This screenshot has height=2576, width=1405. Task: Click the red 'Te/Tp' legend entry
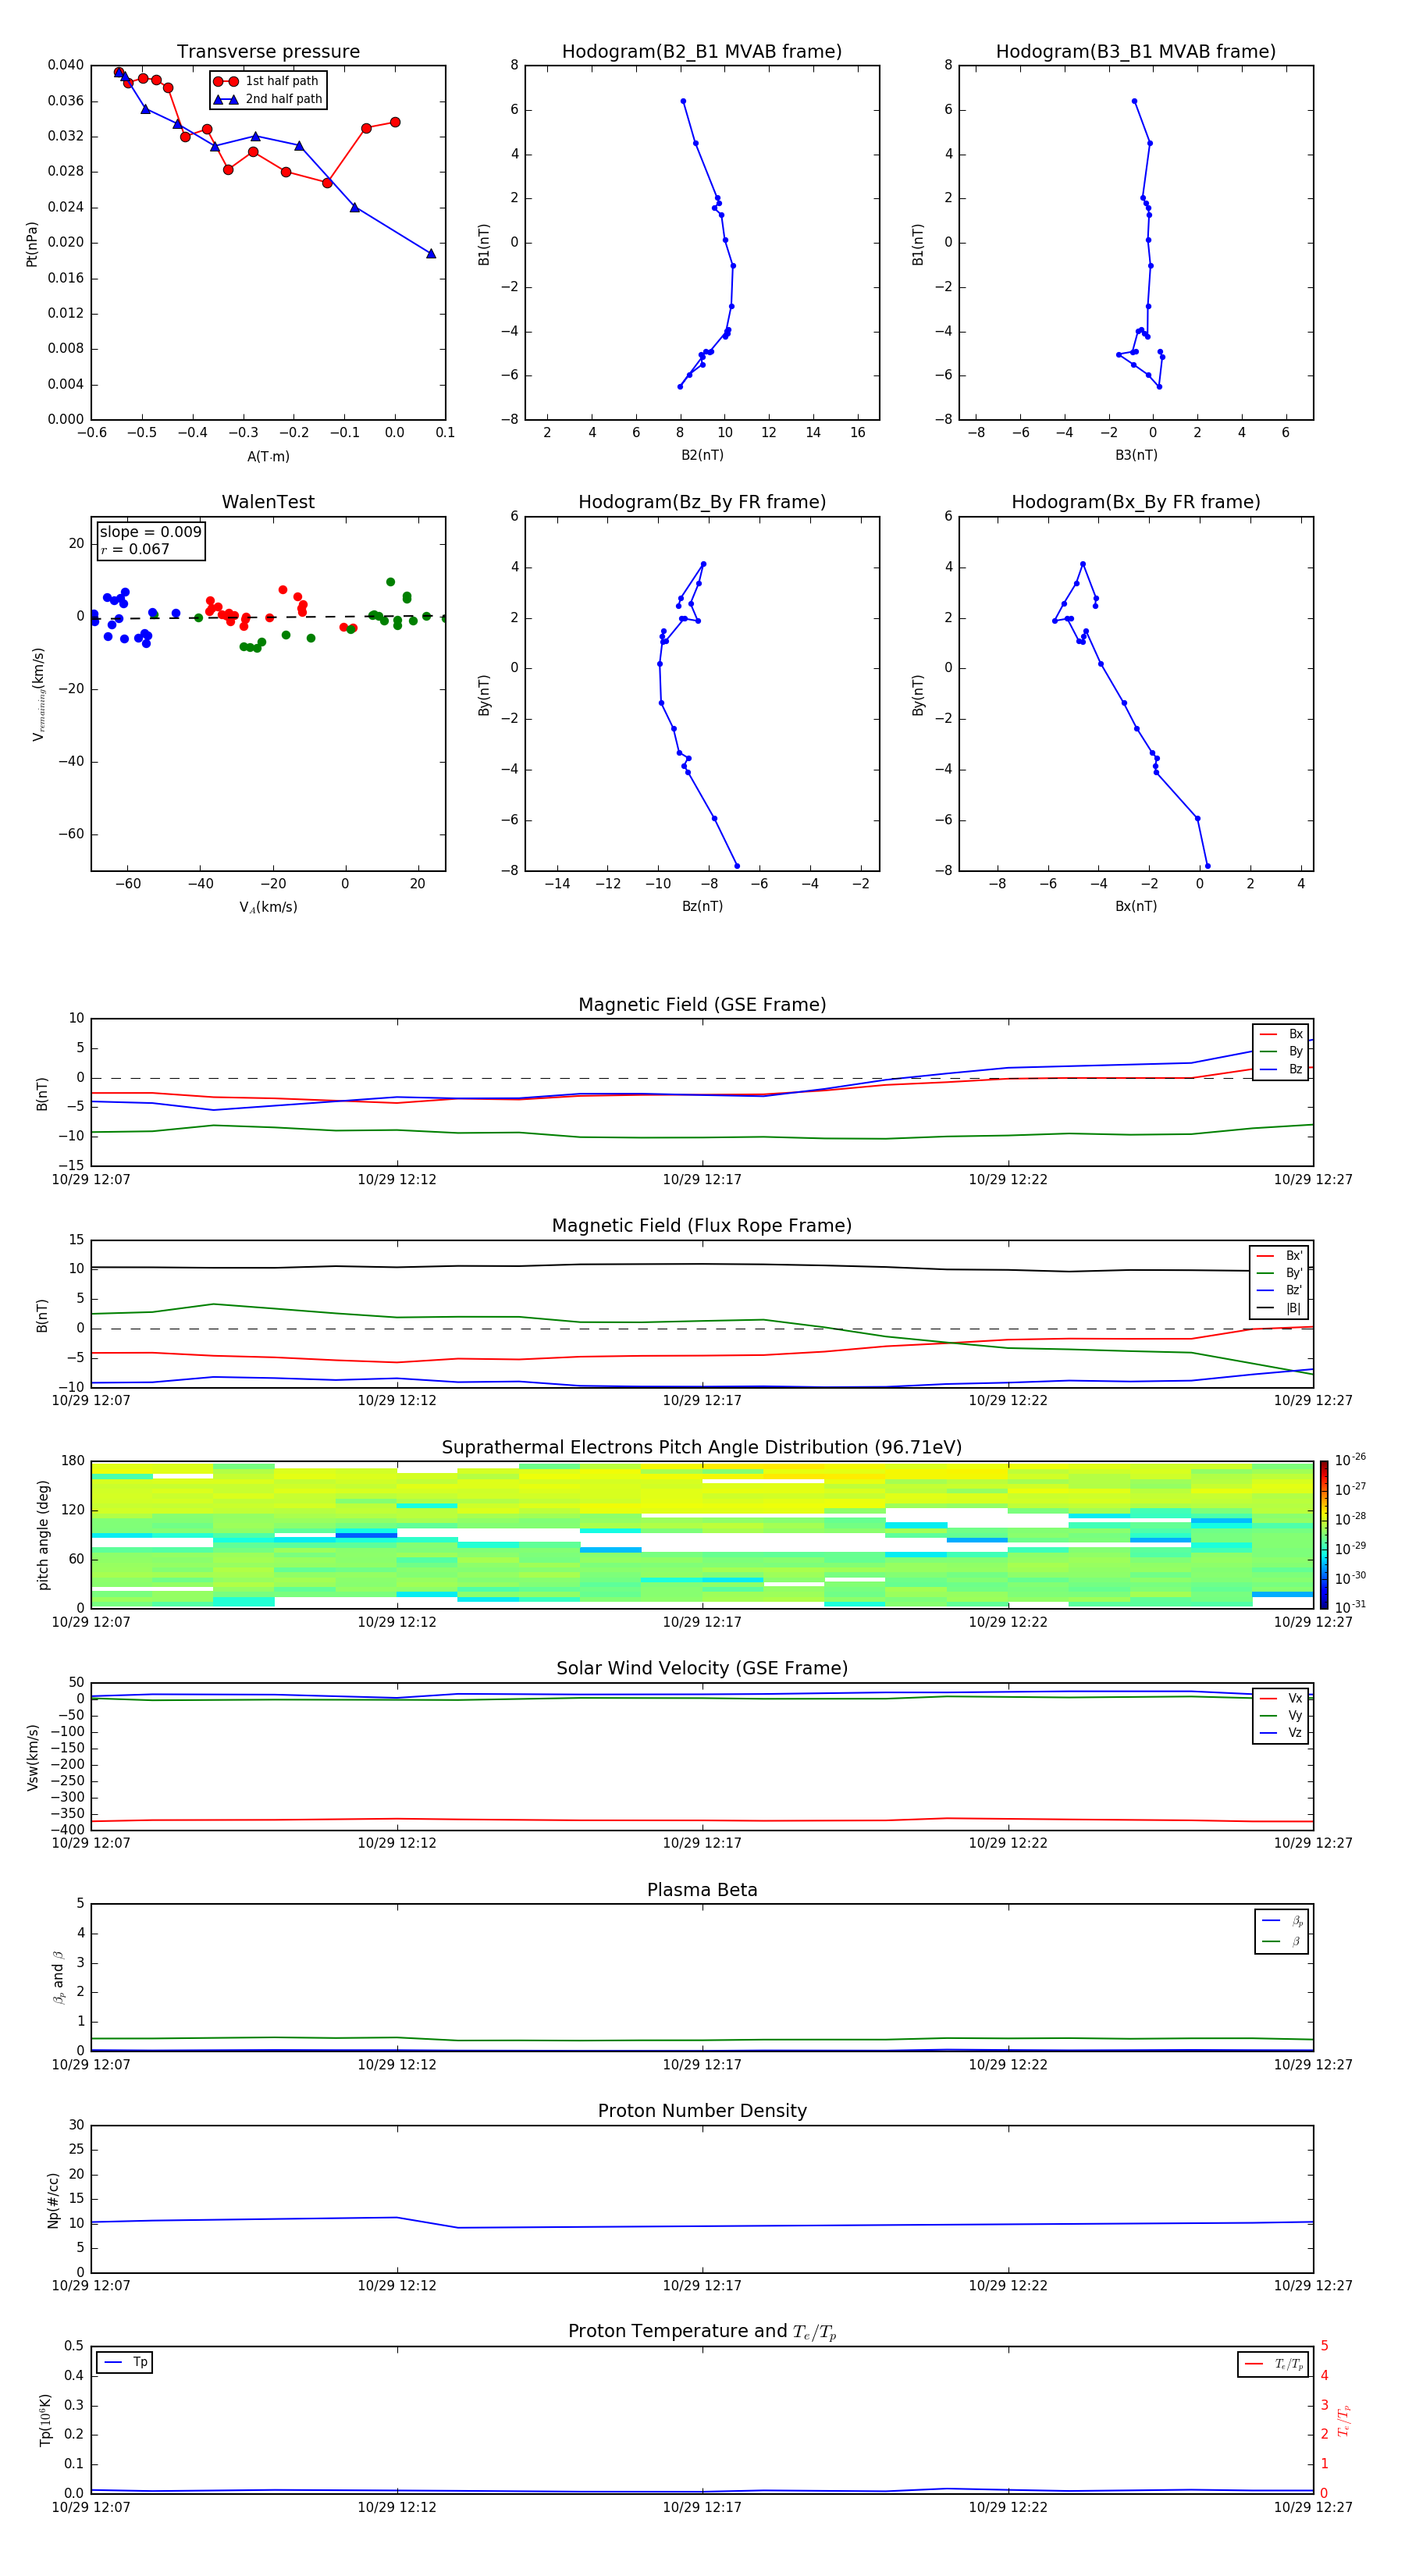click(1274, 2364)
